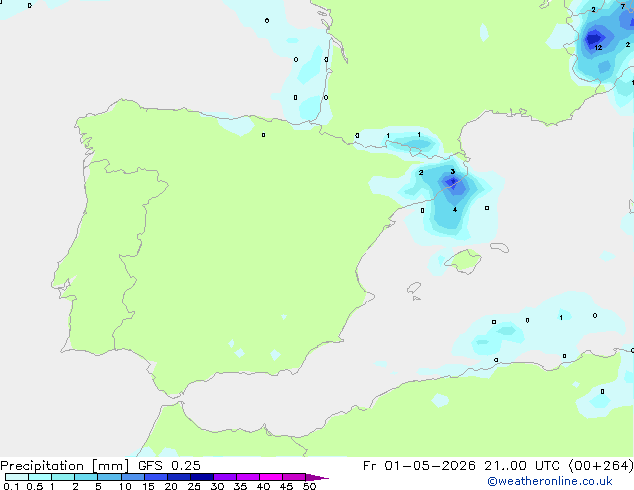This screenshot has width=634, height=490.
Task: Click the '30' legend scale label
Action: pyautogui.click(x=217, y=486)
